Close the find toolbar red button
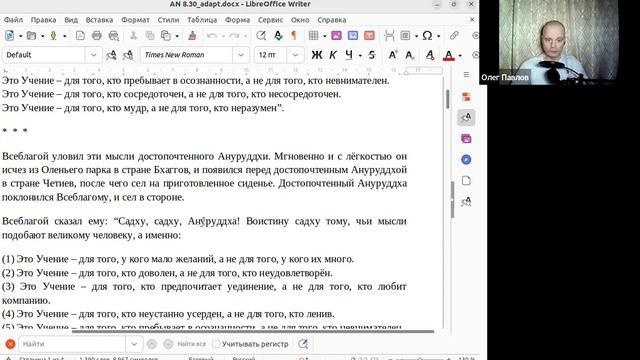 coord(11,344)
